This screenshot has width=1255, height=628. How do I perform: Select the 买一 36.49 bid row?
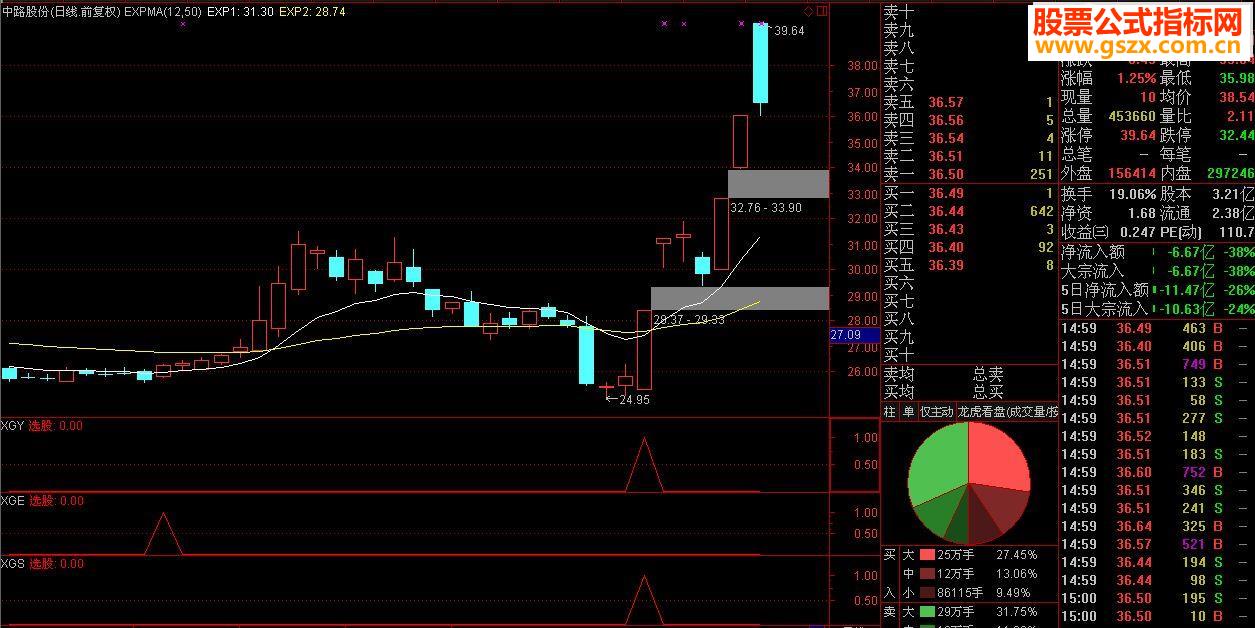coord(968,193)
